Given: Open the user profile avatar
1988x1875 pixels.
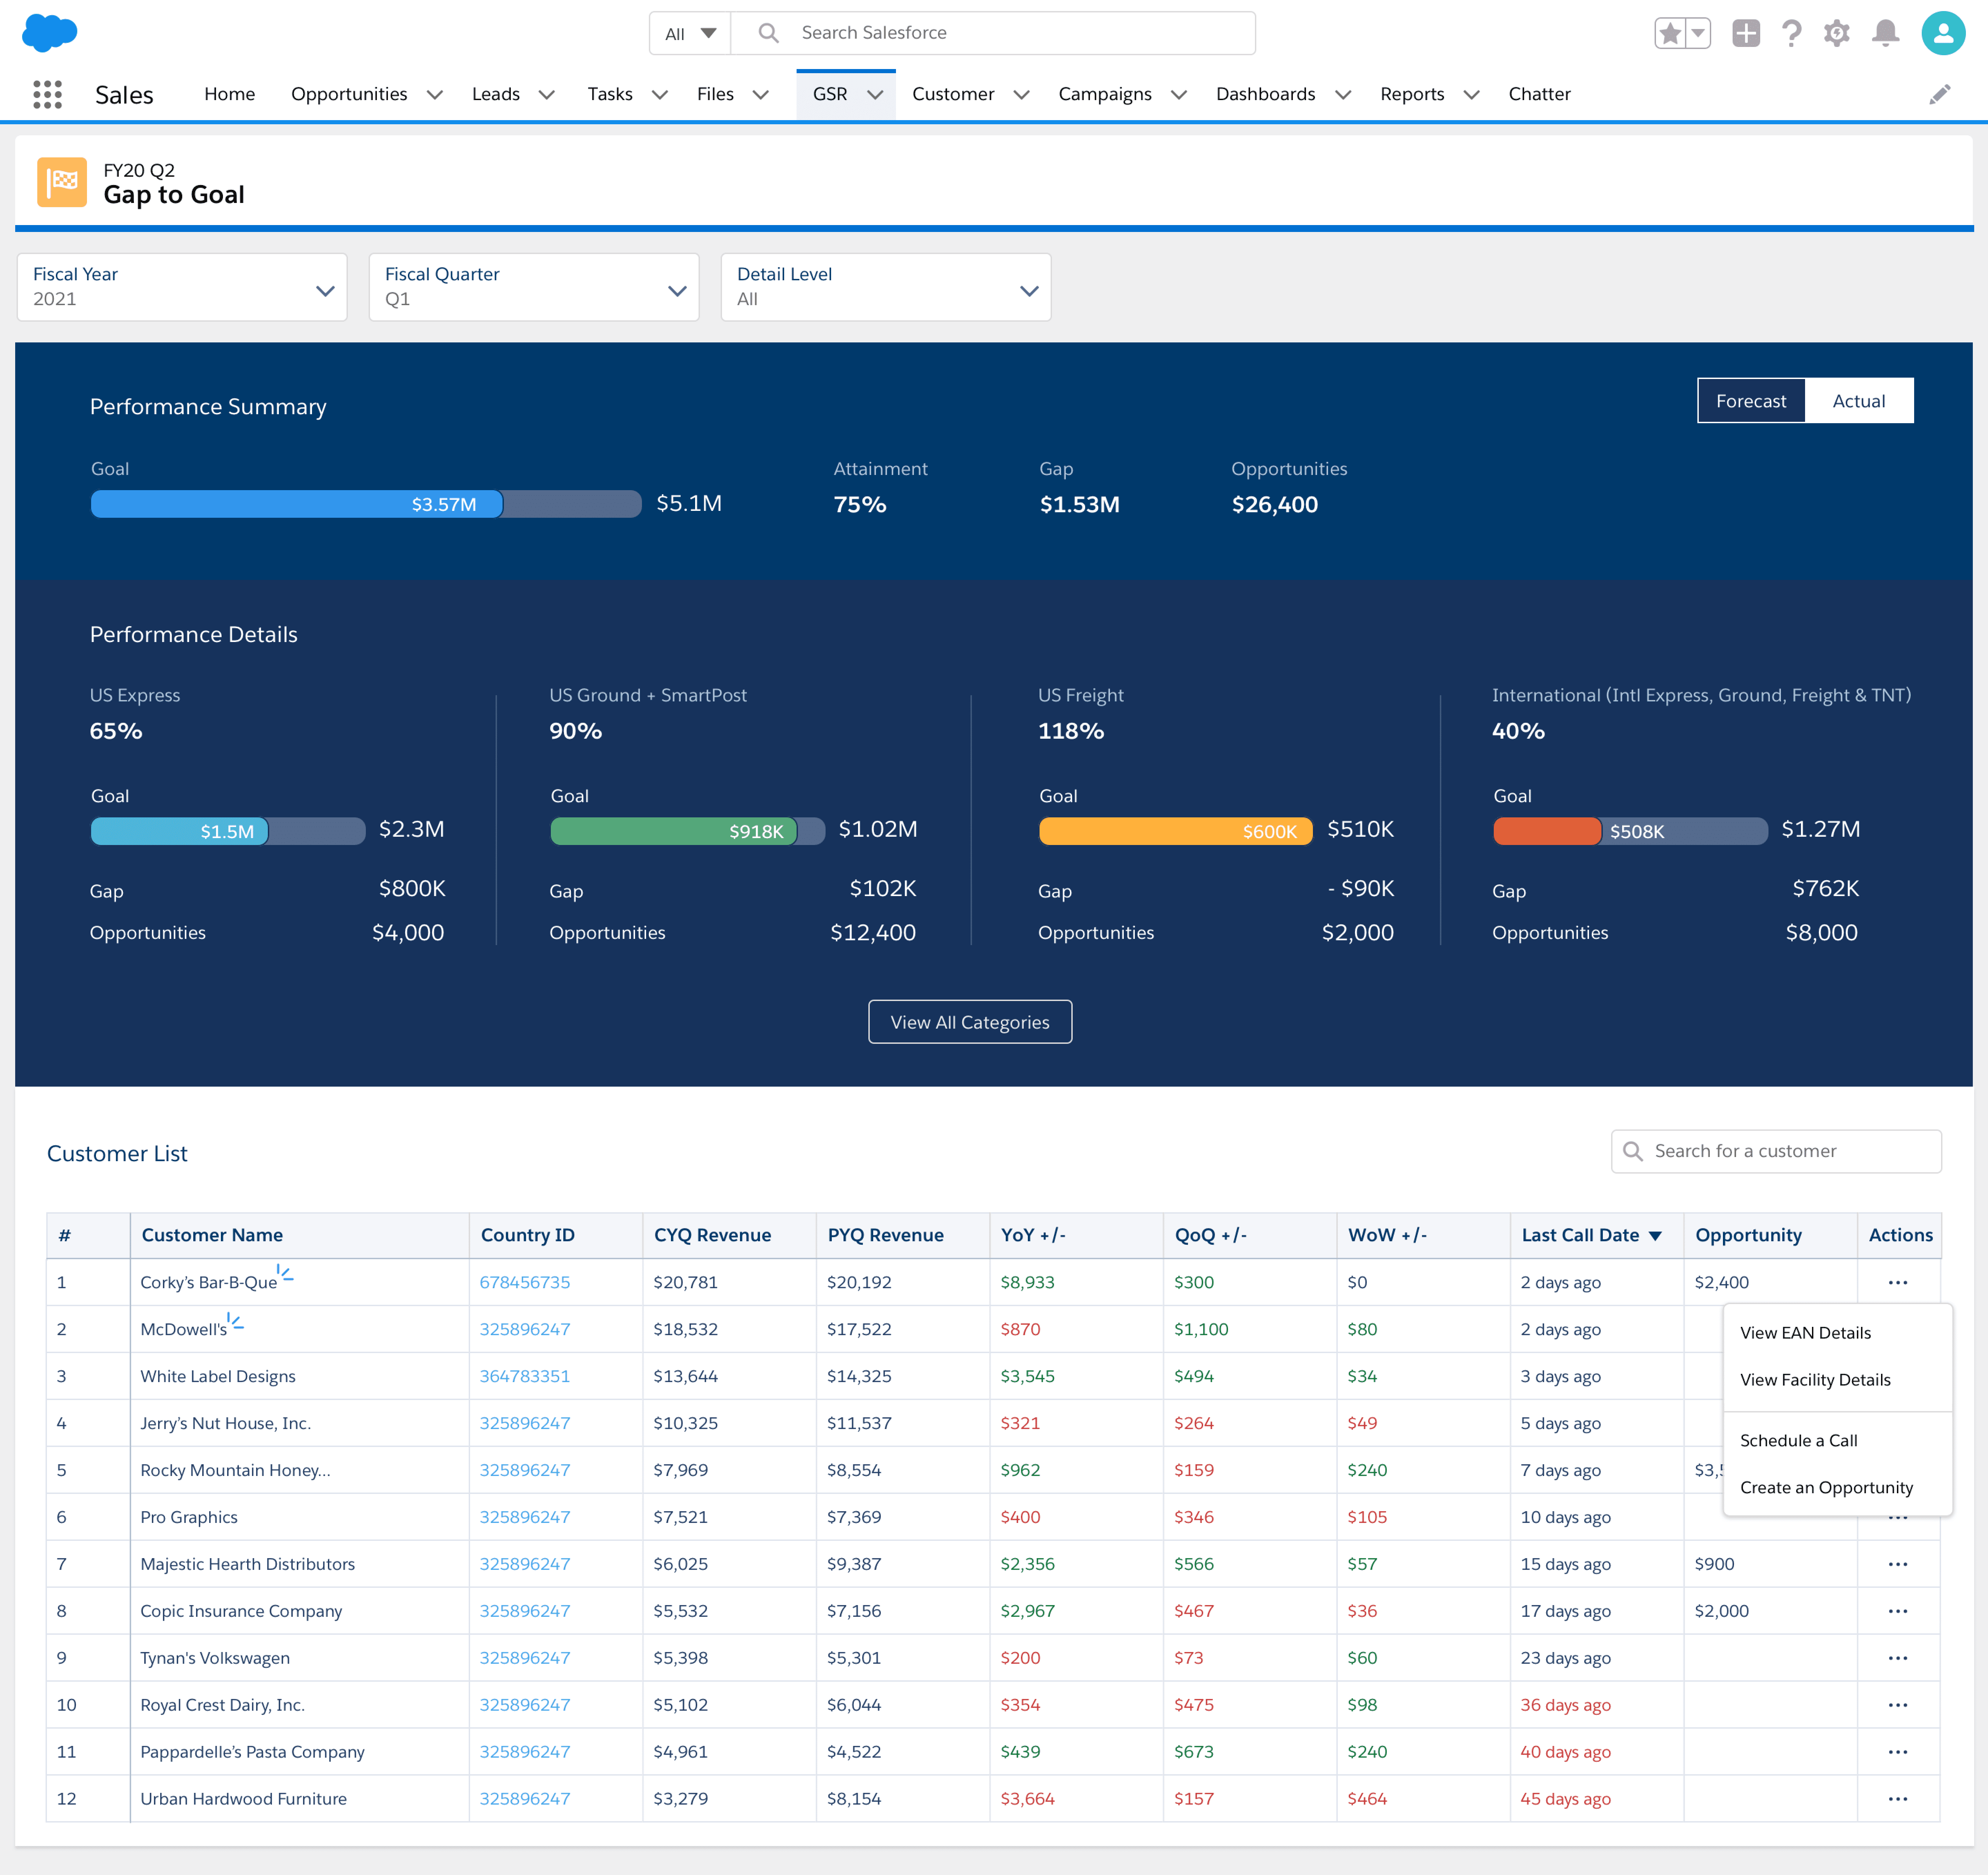Looking at the screenshot, I should click(x=1943, y=33).
